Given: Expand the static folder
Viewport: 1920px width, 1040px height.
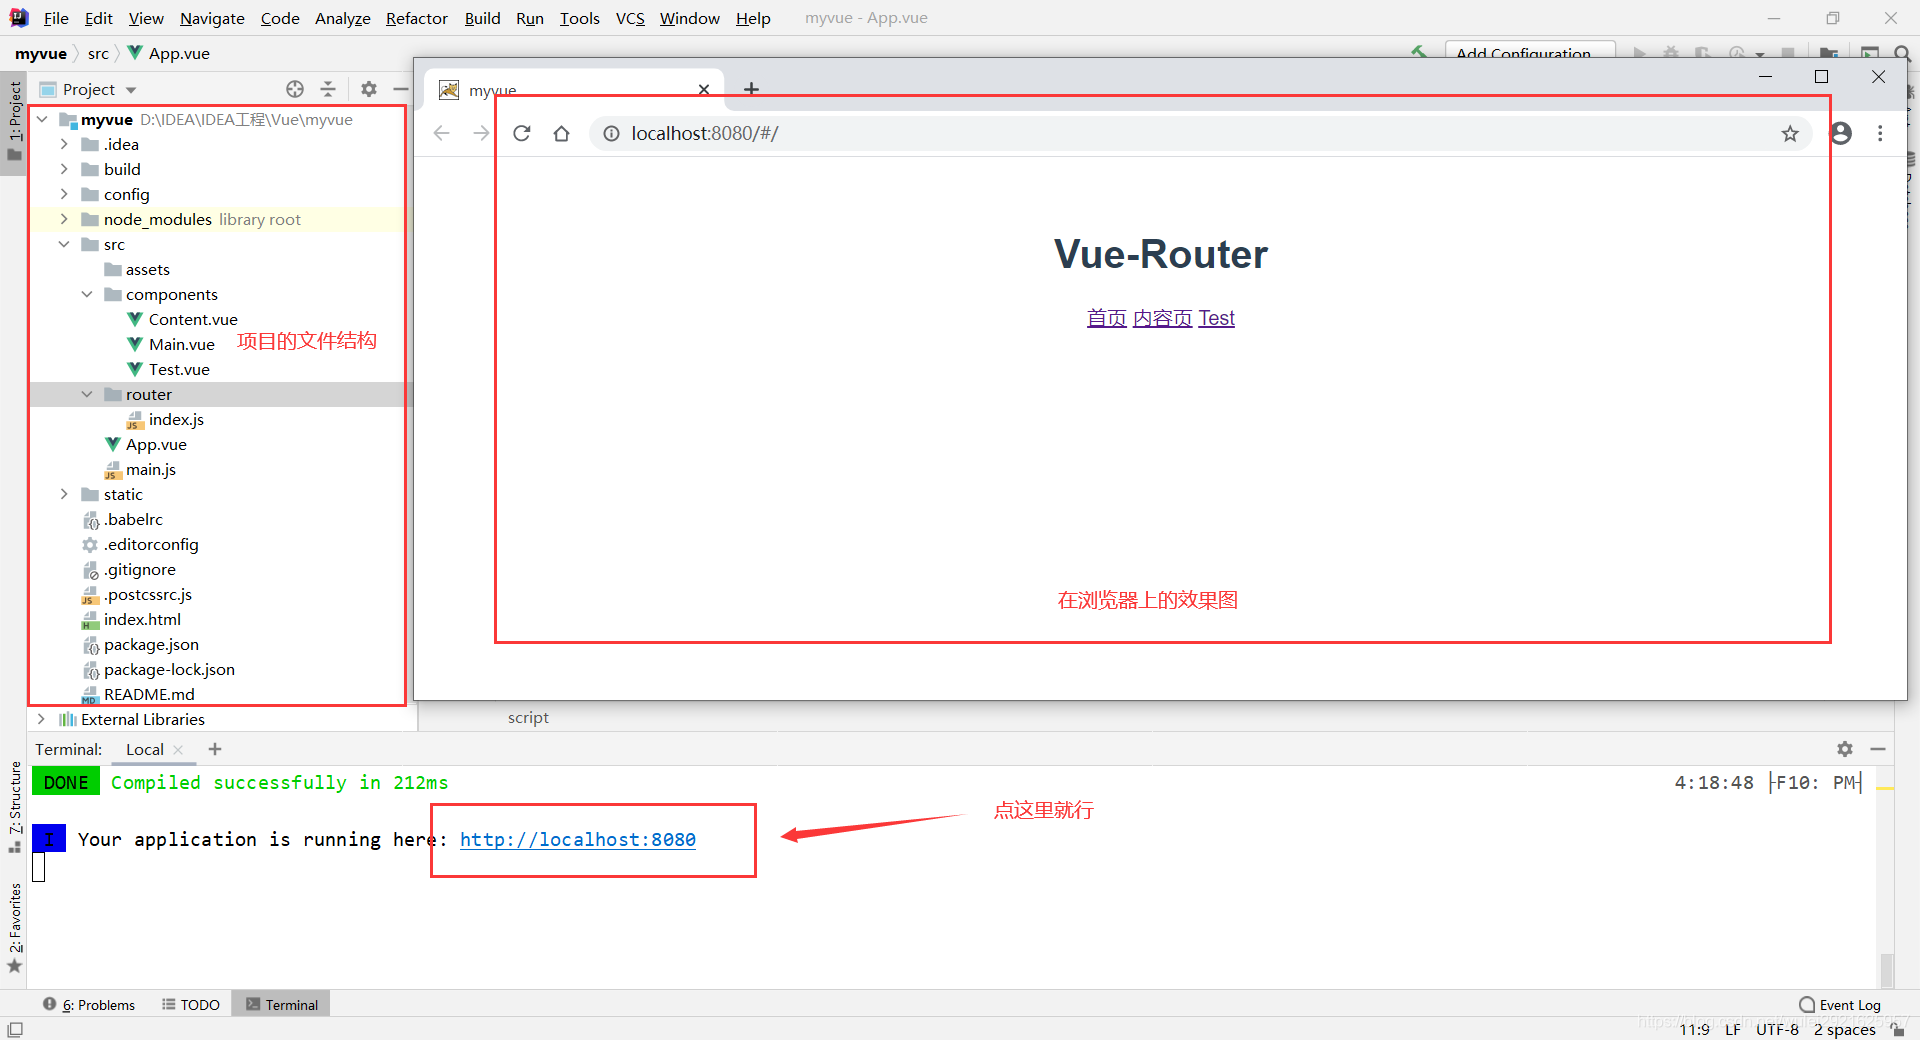Looking at the screenshot, I should [x=64, y=494].
